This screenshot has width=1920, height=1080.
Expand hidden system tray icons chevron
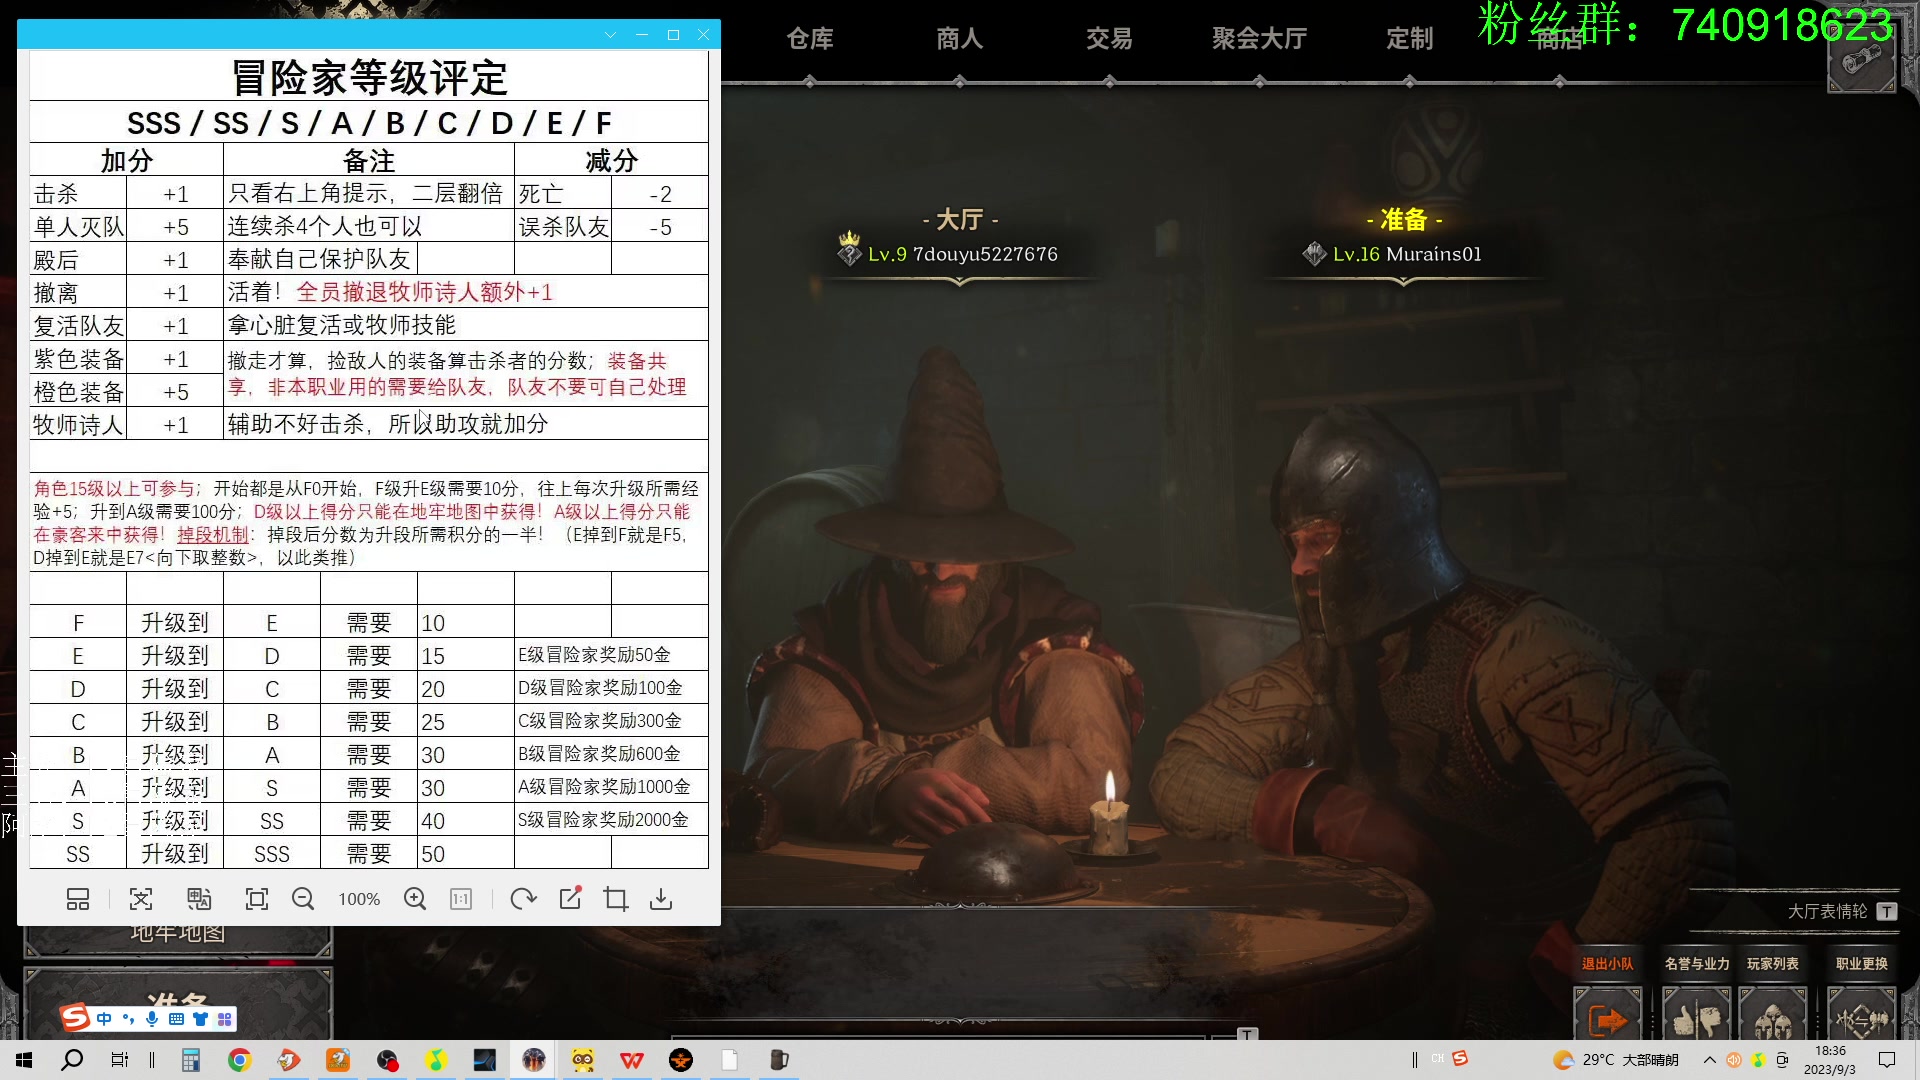[x=1709, y=1060]
